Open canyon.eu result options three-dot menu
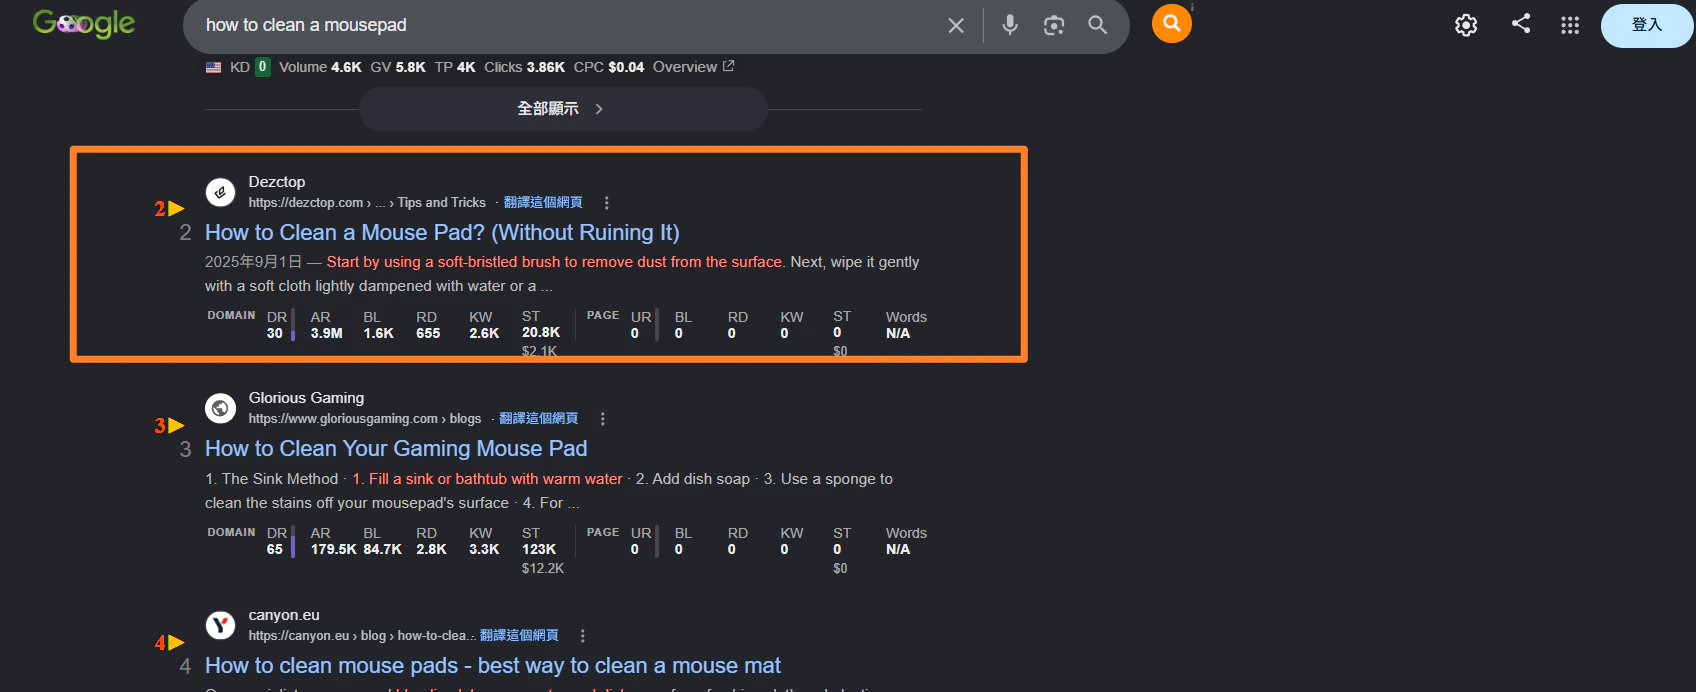Image resolution: width=1696 pixels, height=692 pixels. click(583, 636)
